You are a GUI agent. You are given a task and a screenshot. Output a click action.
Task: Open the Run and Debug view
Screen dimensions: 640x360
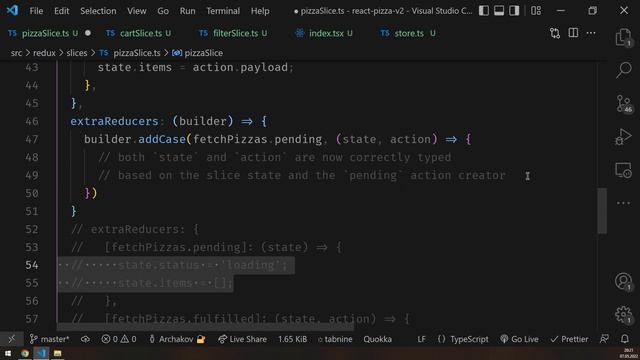tap(623, 137)
